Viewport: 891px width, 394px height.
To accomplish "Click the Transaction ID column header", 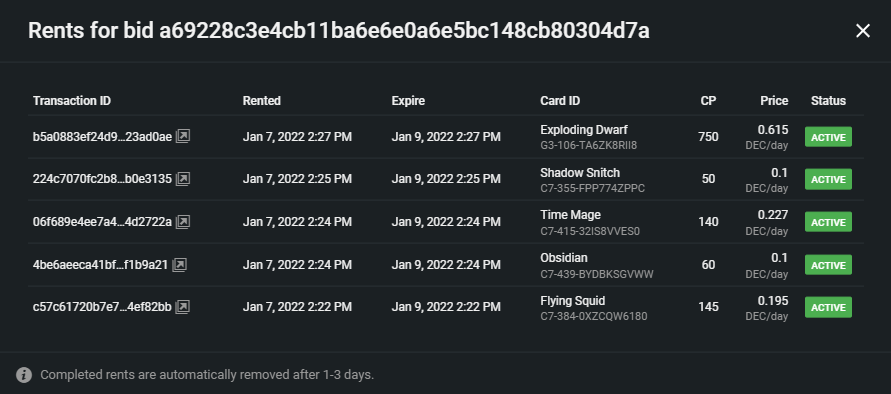I will (72, 101).
